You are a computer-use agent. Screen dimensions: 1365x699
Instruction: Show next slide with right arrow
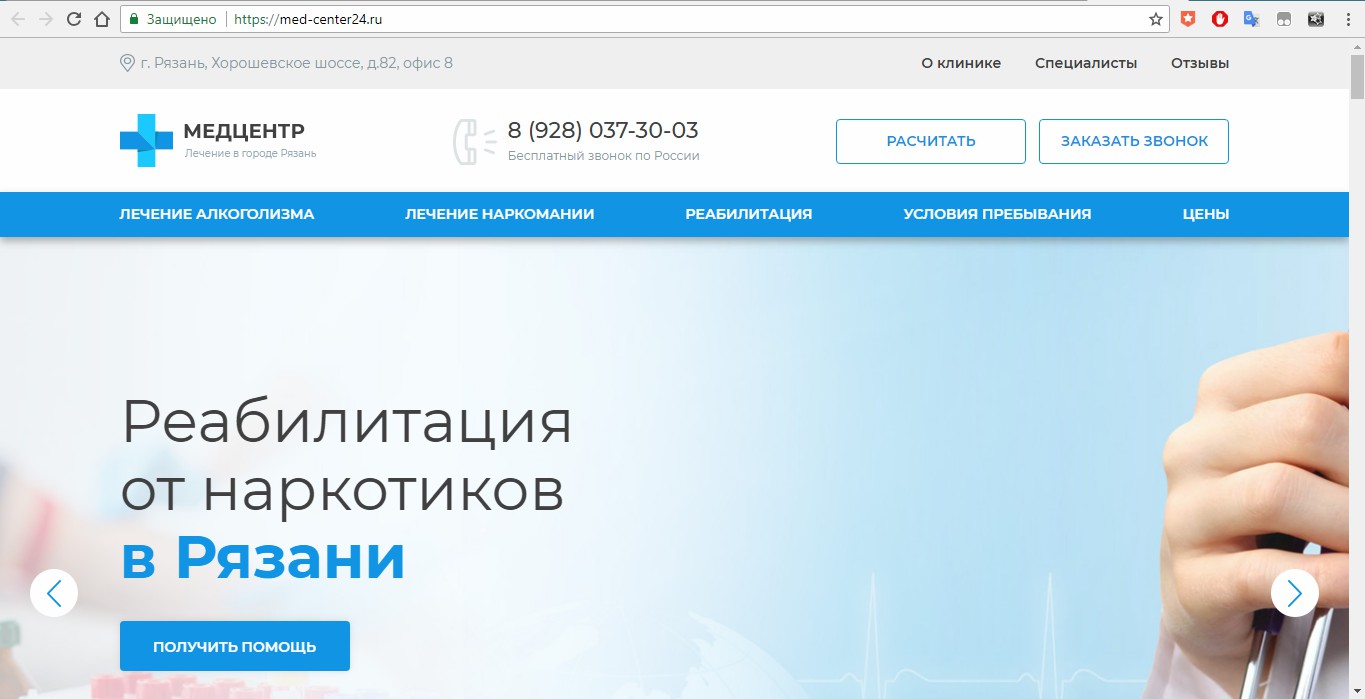pyautogui.click(x=1295, y=593)
